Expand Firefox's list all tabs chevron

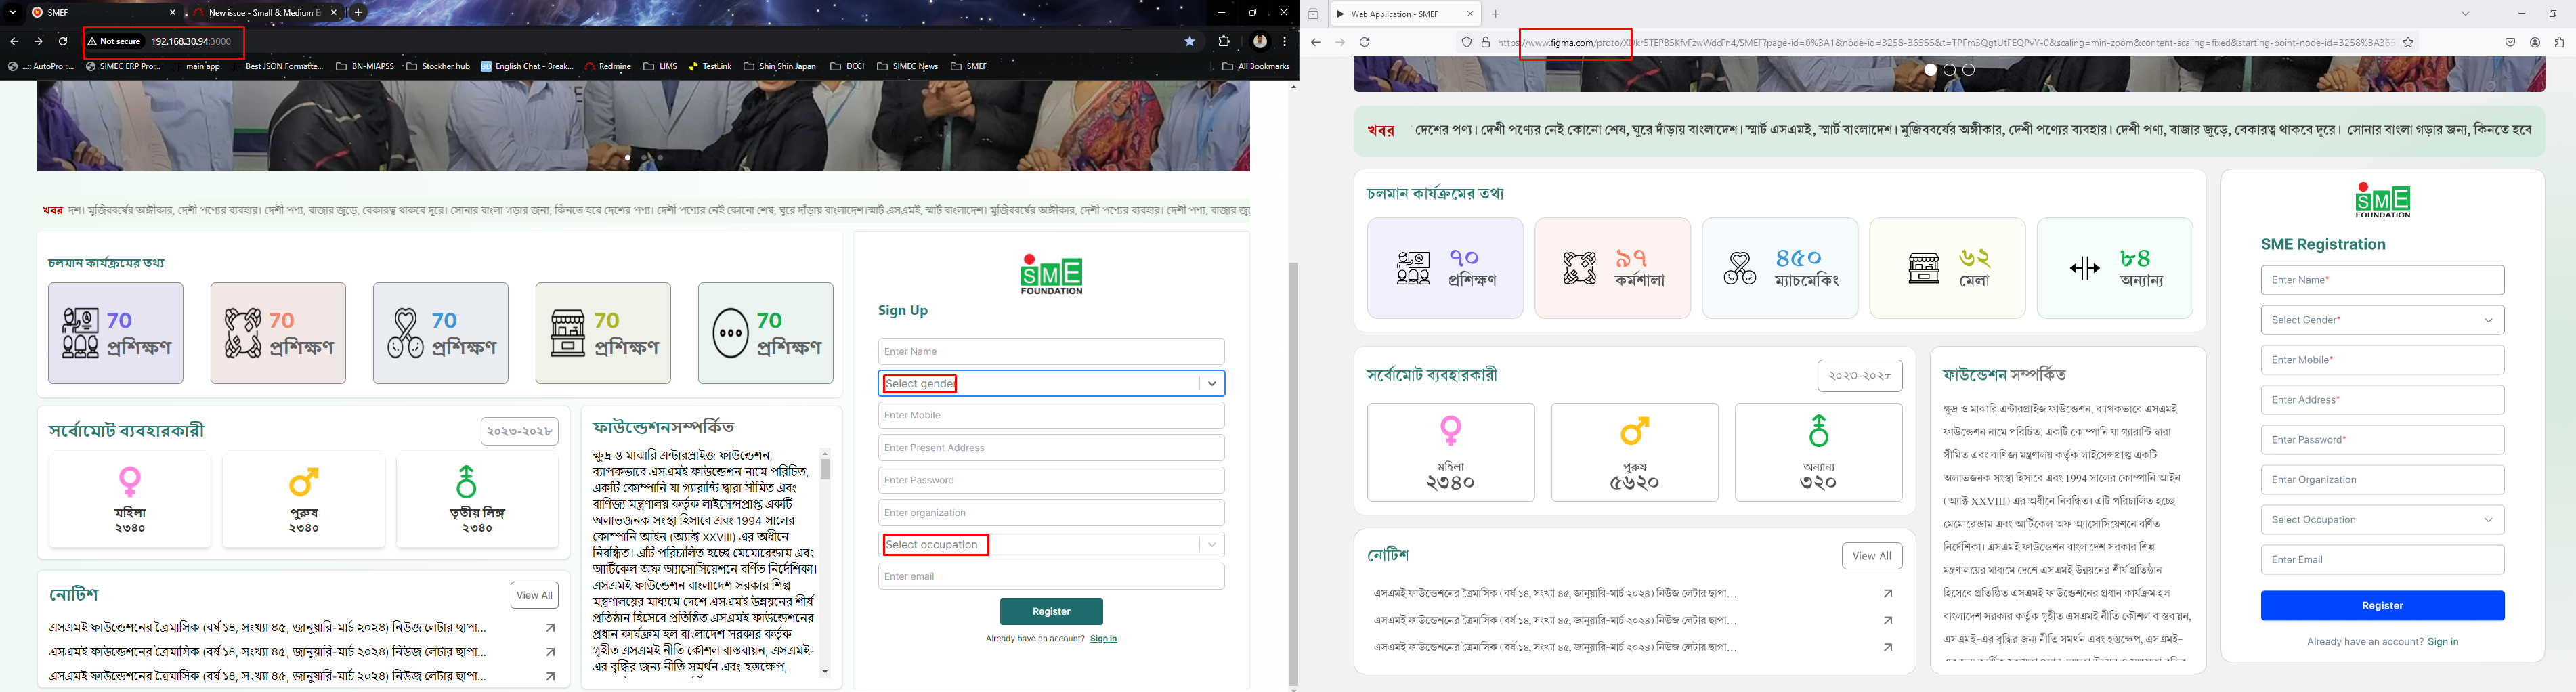pos(2466,14)
